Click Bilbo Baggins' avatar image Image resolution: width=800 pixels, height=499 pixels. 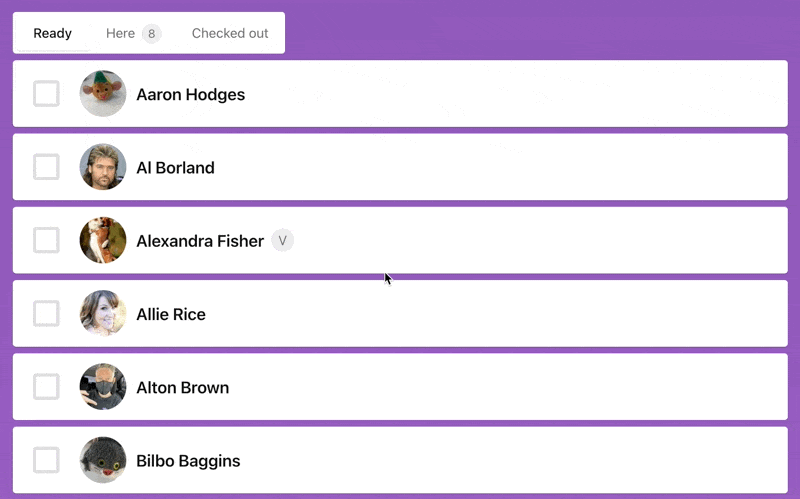103,460
